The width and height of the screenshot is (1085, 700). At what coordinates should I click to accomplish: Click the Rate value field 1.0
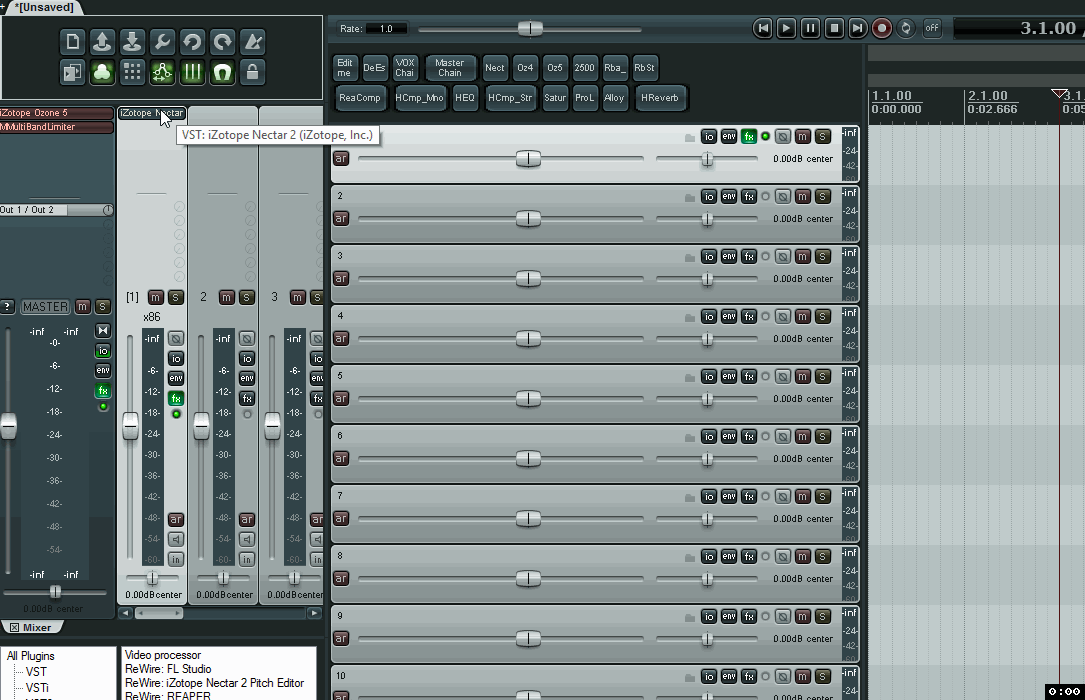tap(386, 28)
